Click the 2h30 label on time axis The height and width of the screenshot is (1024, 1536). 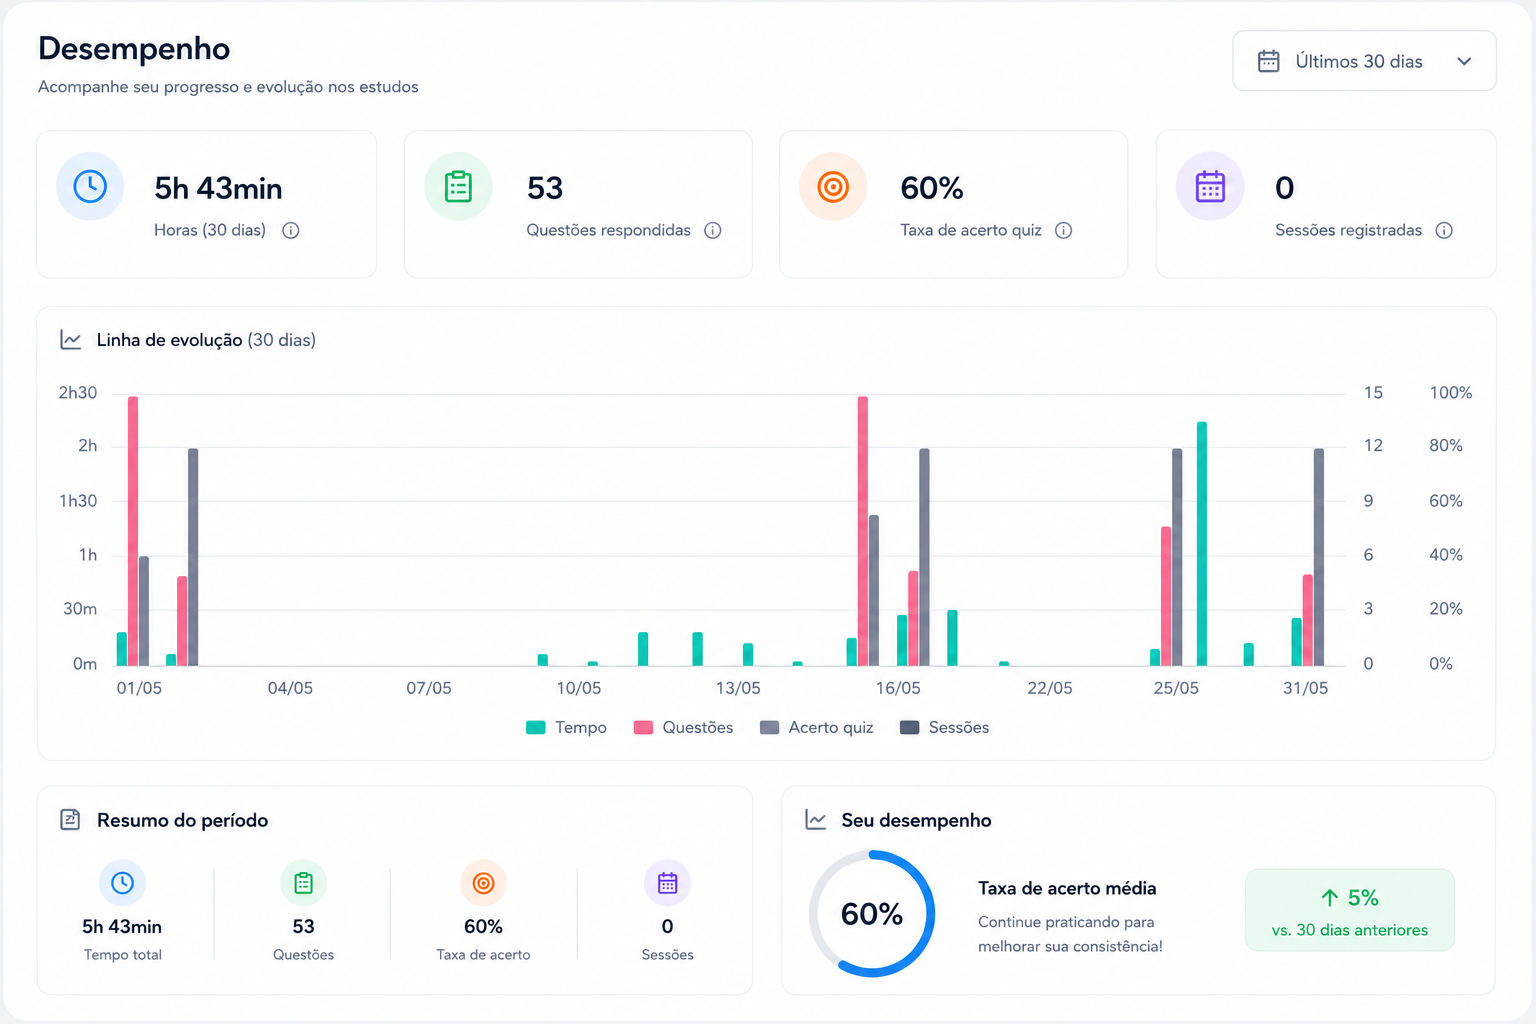pos(78,393)
